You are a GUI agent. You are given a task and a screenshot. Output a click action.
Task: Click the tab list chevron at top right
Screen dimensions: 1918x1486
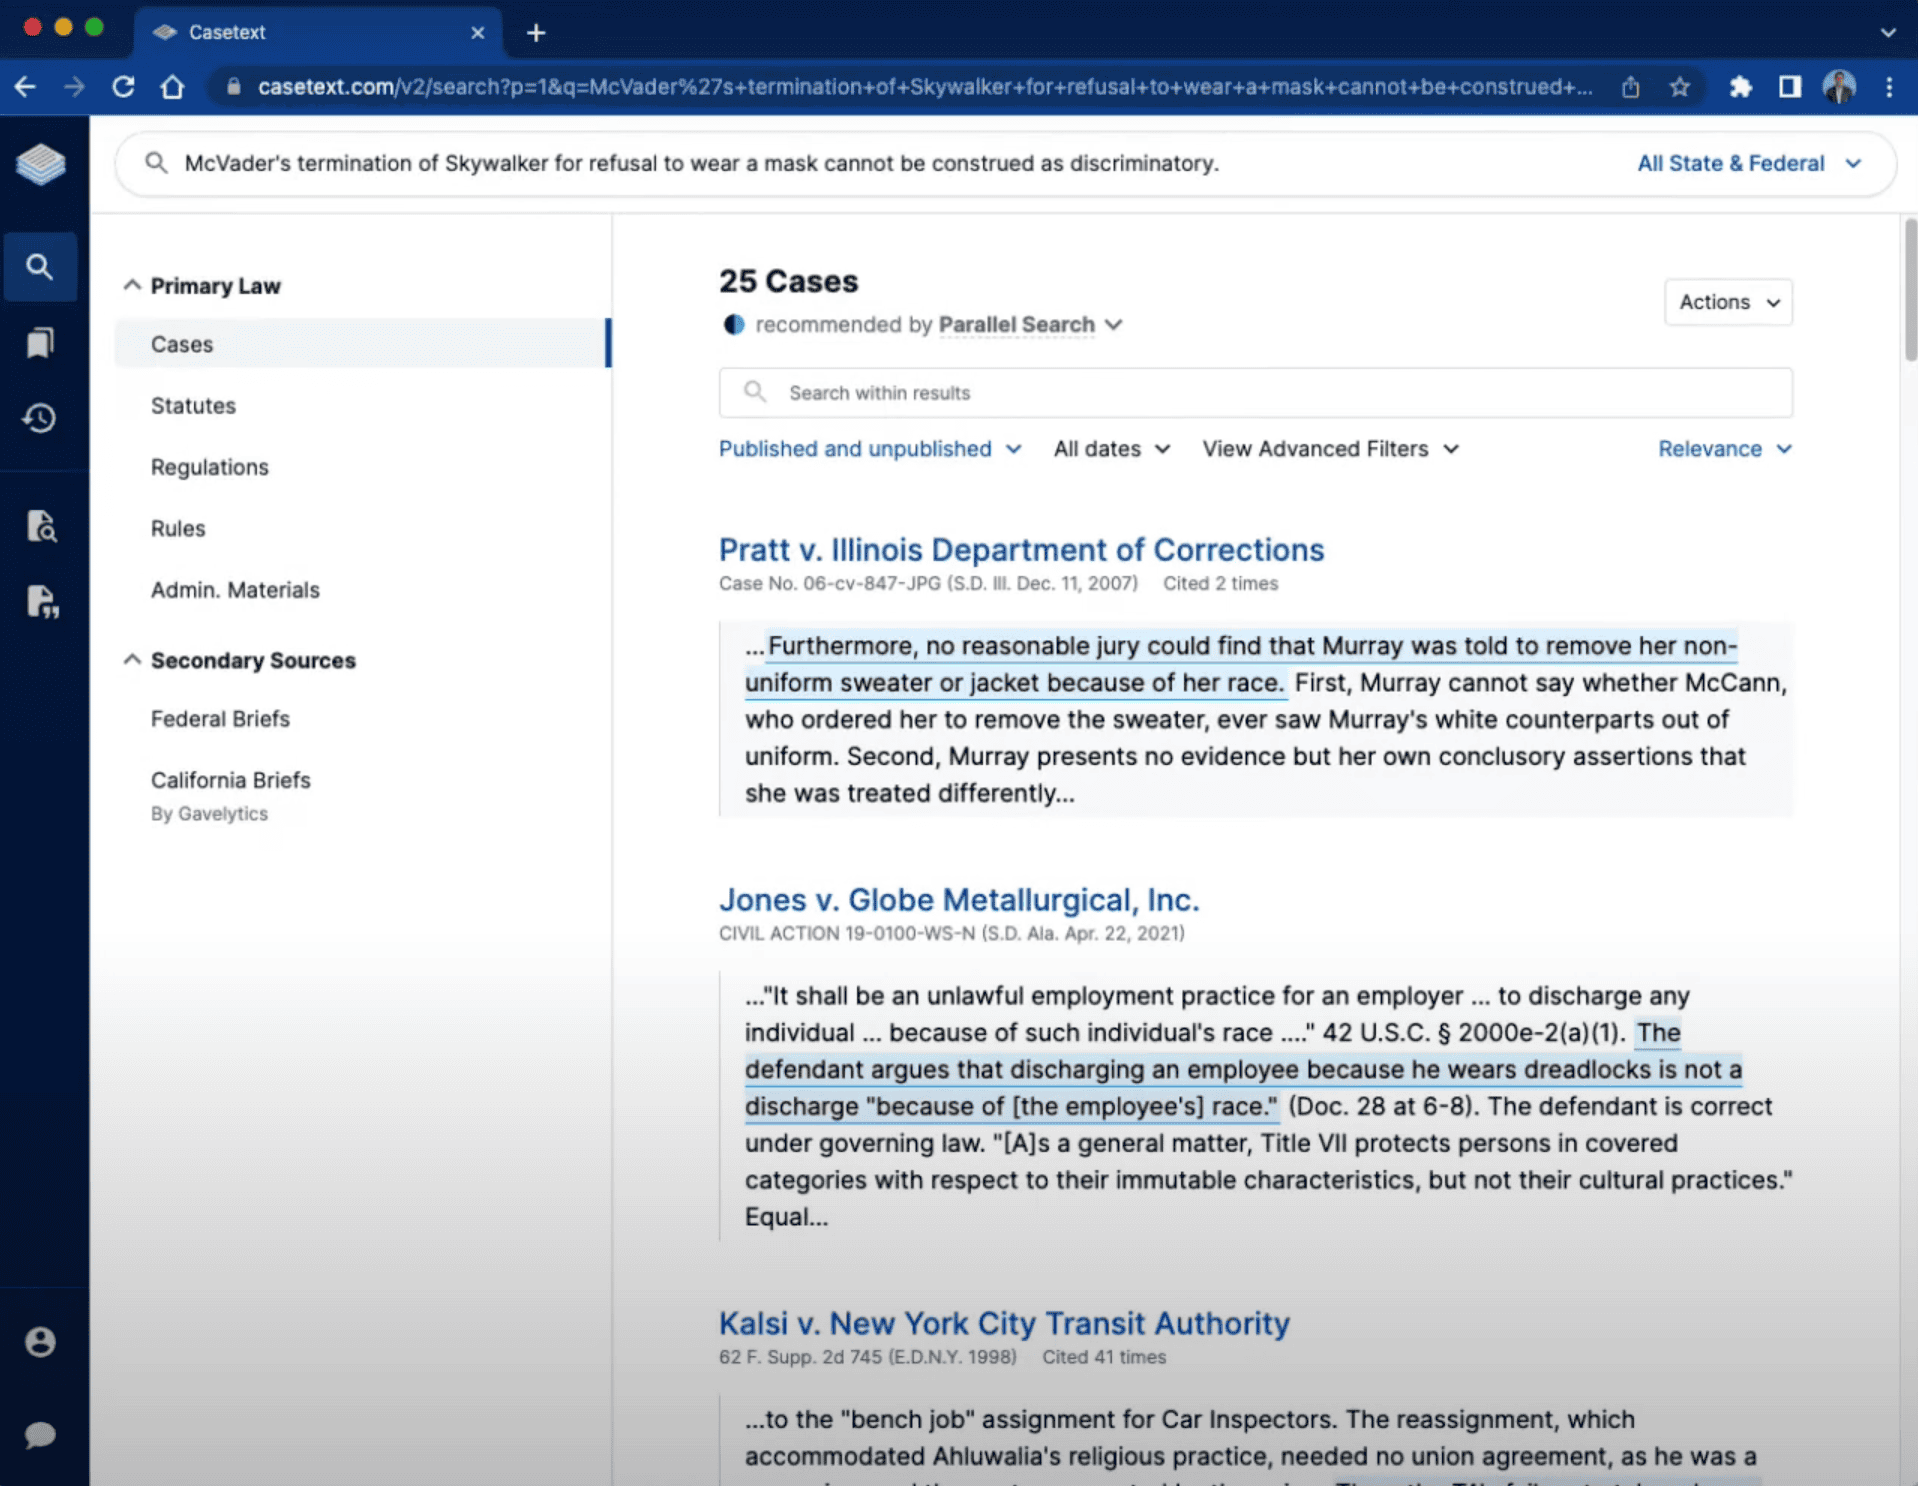[x=1888, y=32]
